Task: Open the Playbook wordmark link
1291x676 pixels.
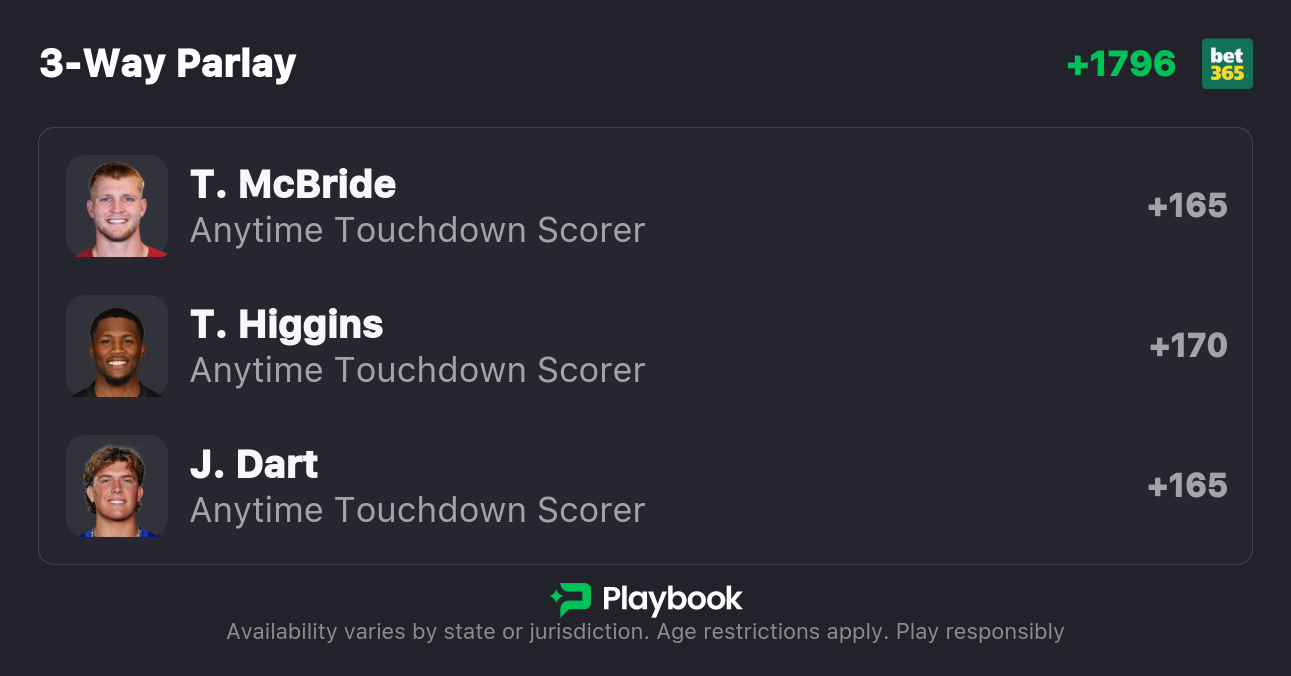Action: 672,599
